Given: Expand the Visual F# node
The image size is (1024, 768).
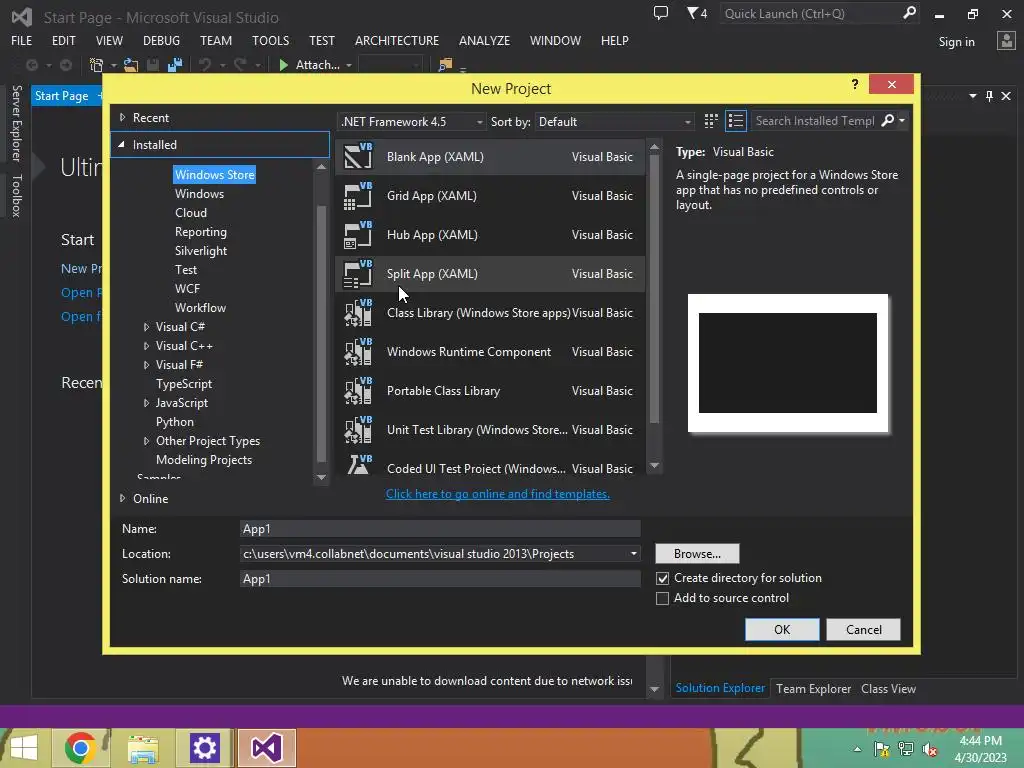Looking at the screenshot, I should click(x=146, y=365).
